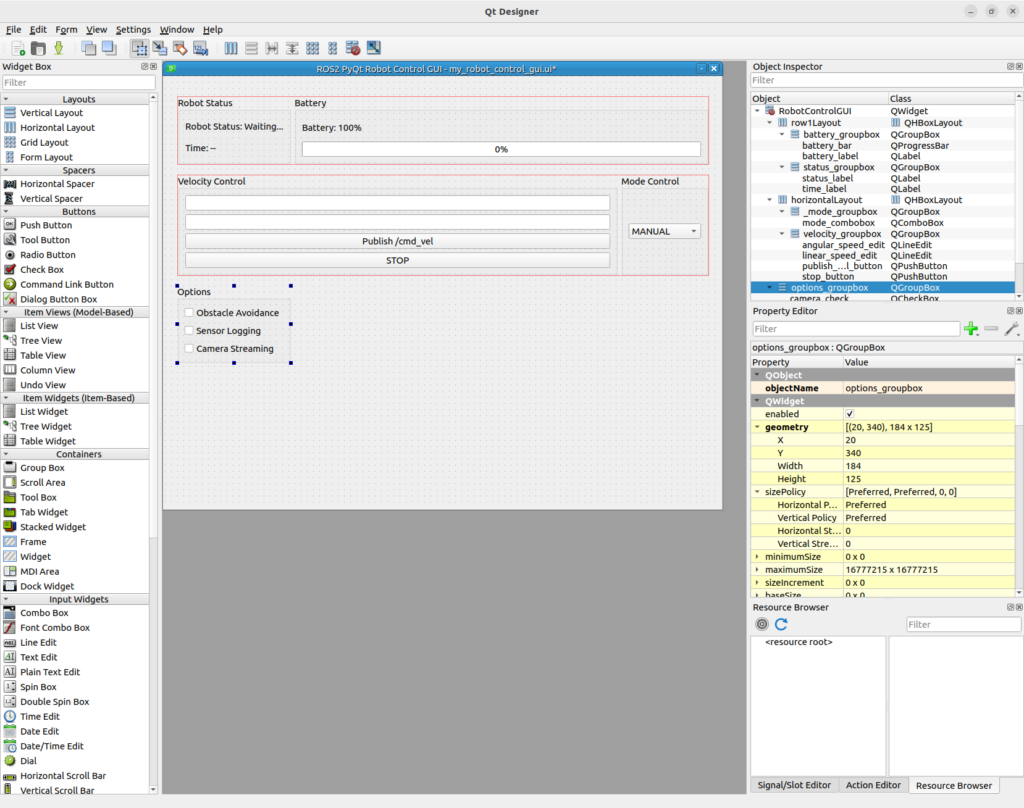Expand the sizeIncrement property row
Screen dimensions: 1024x808
click(758, 583)
